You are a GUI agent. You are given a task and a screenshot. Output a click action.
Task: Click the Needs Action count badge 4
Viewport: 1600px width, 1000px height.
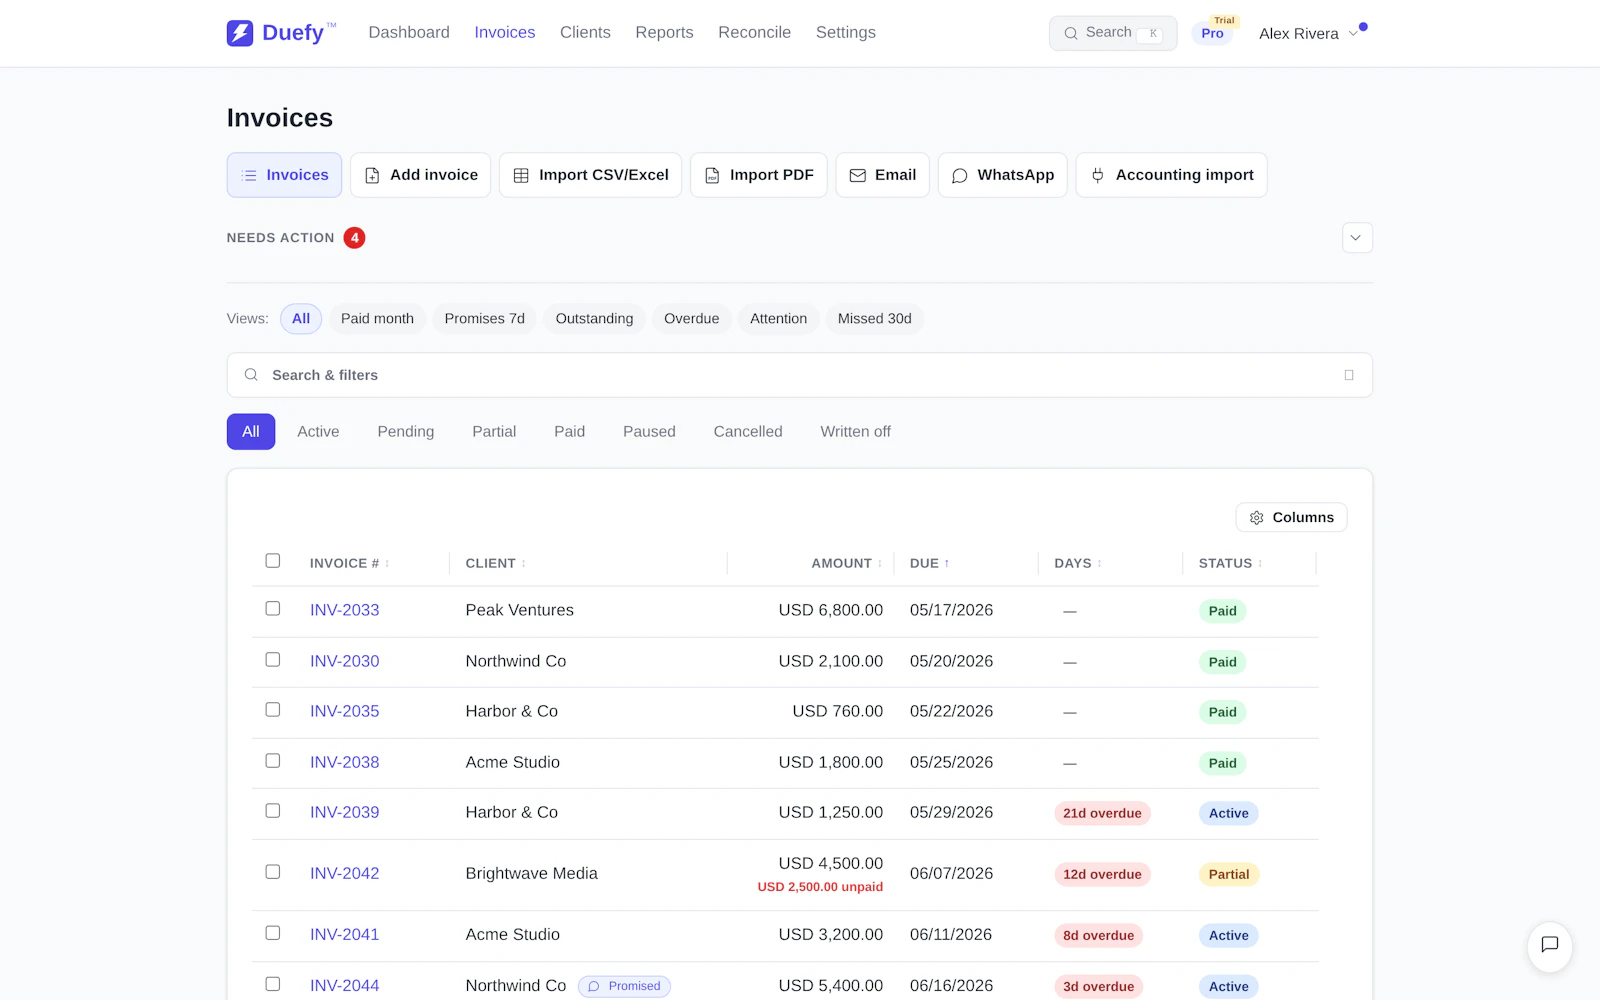pos(354,238)
